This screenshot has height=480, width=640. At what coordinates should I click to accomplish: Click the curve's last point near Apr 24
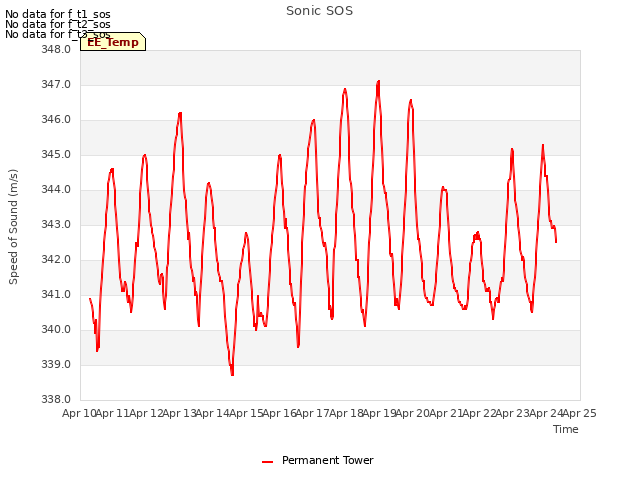556,242
